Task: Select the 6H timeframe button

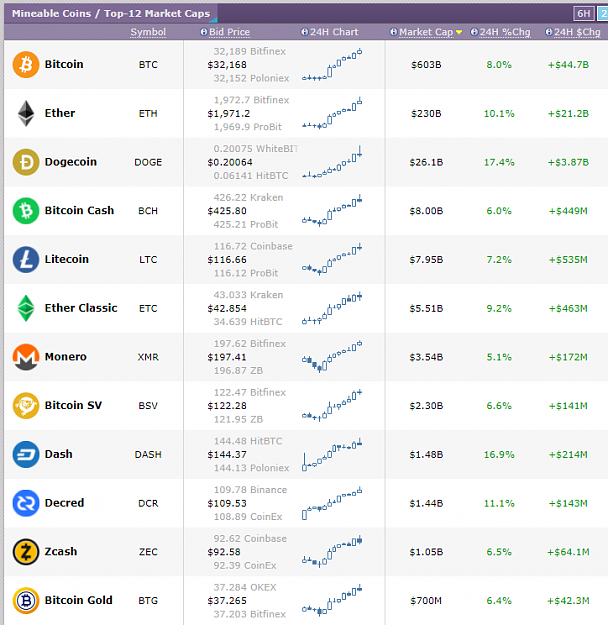Action: (584, 14)
